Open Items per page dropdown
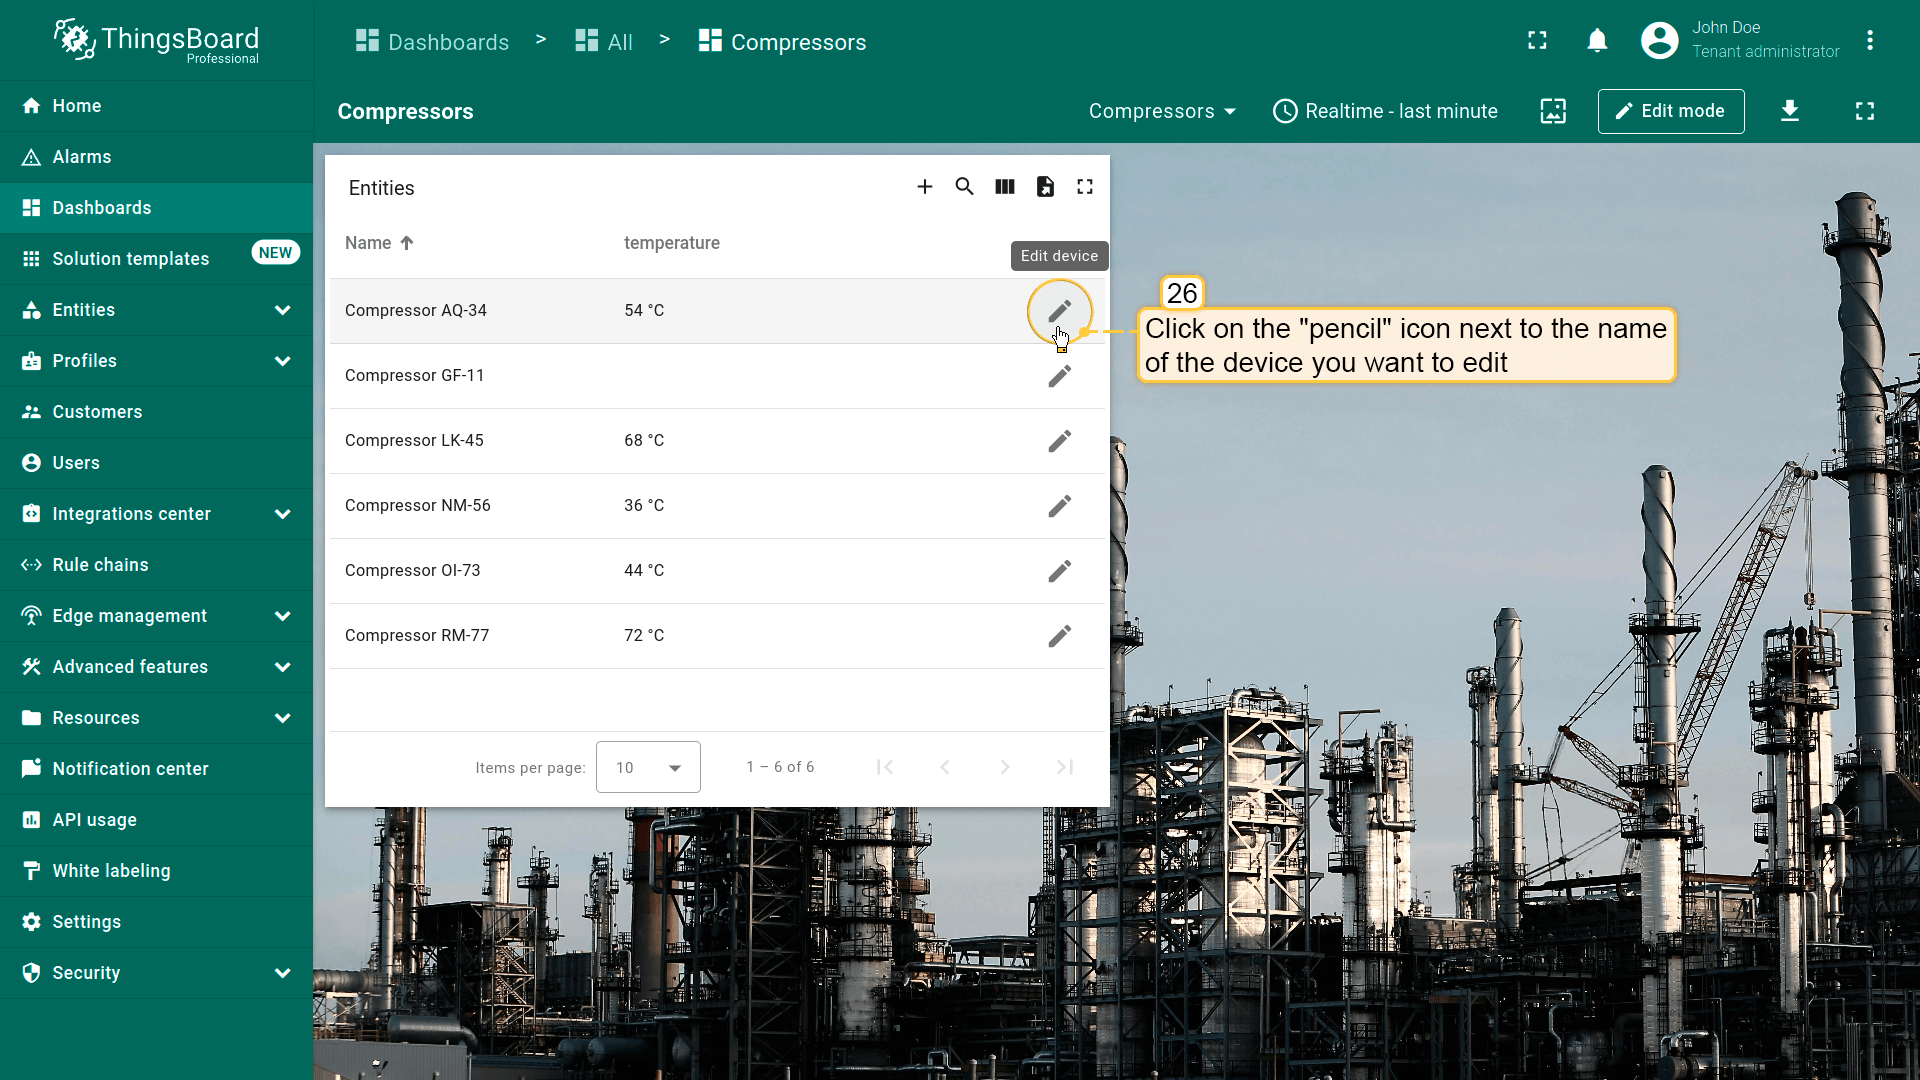The width and height of the screenshot is (1920, 1080). [648, 767]
